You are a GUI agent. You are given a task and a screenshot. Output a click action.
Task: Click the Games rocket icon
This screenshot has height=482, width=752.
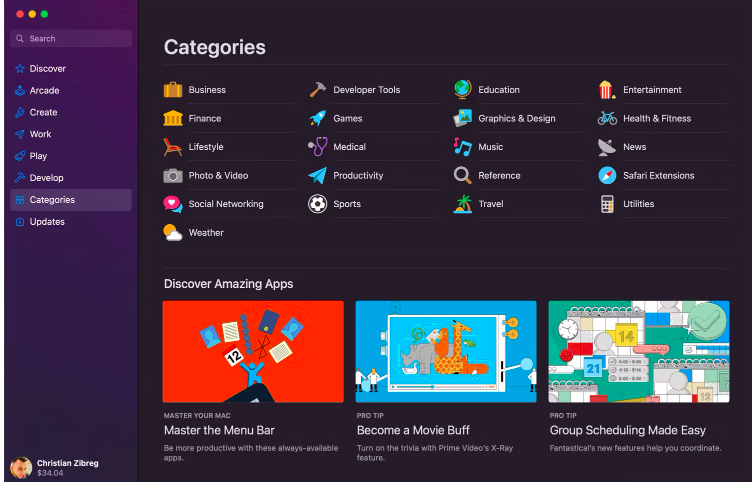[x=317, y=118]
